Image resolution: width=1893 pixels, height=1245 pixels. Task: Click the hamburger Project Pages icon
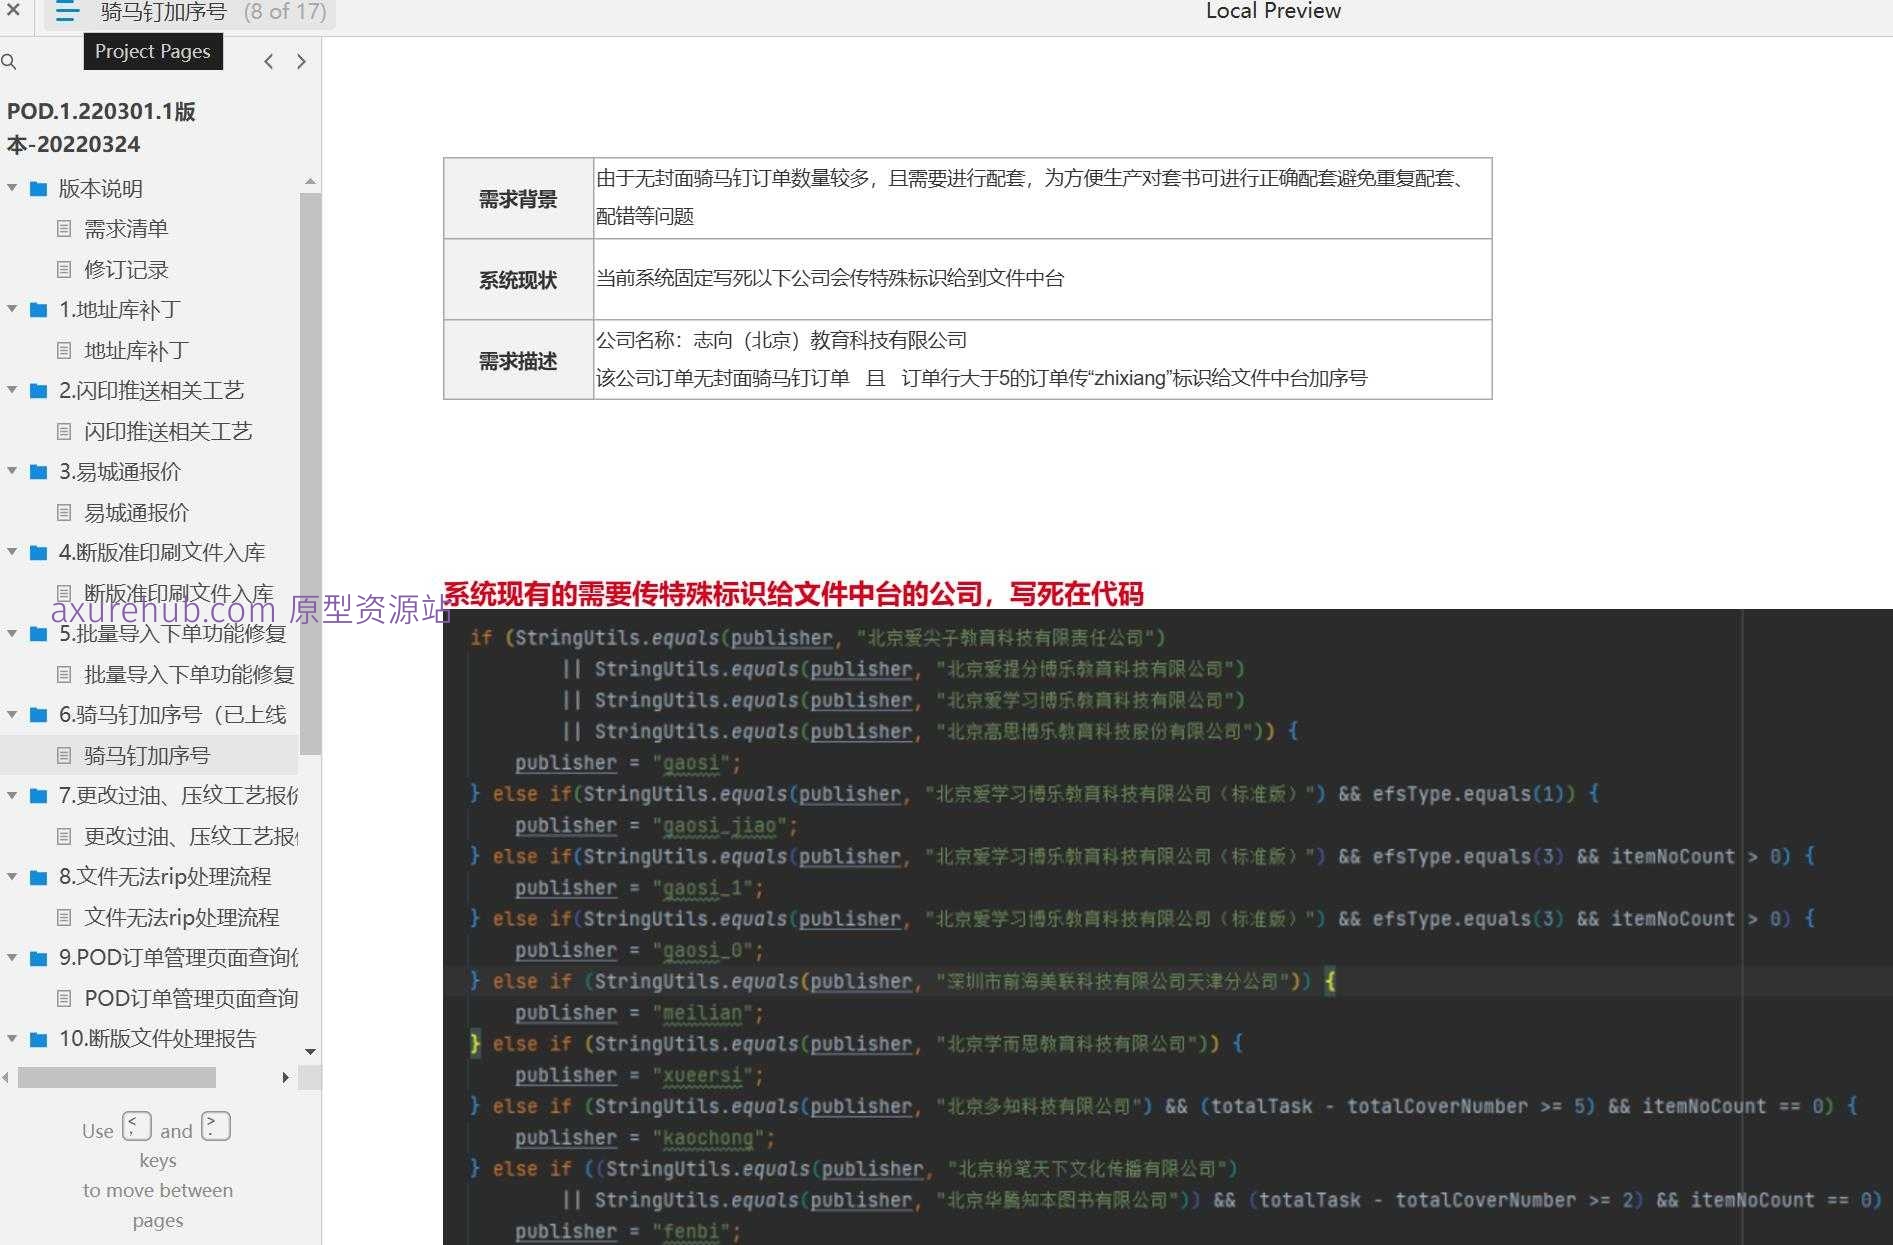[x=66, y=12]
